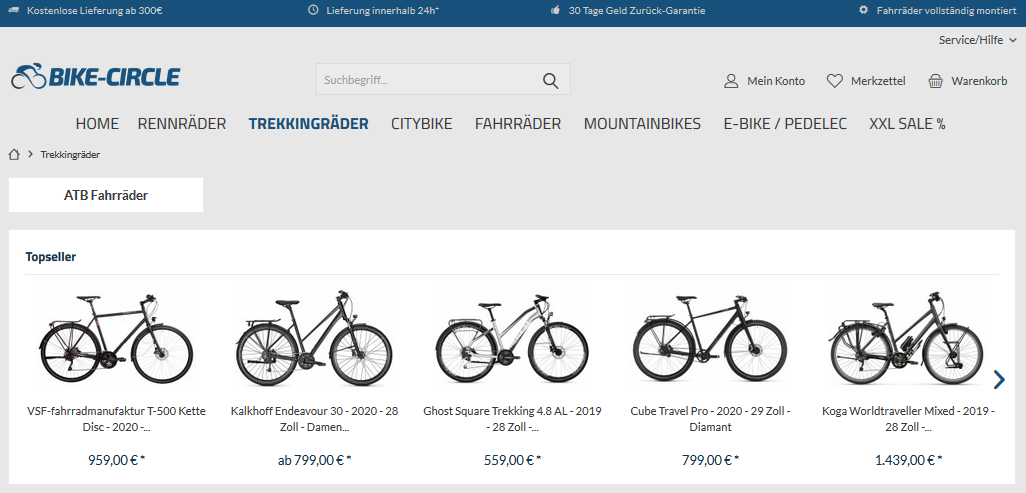
Task: Click the 1.439,00 € price
Action: (x=909, y=460)
